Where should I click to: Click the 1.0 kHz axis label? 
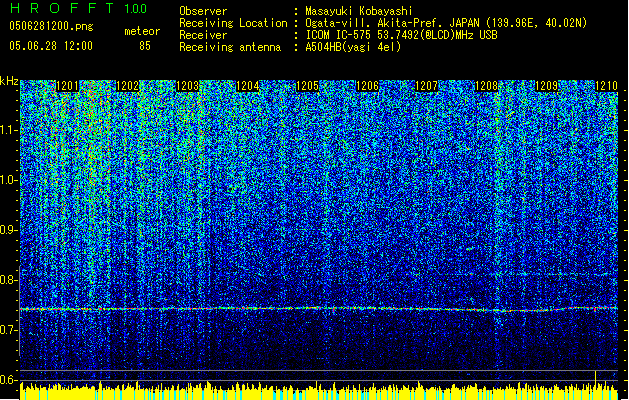click(9, 180)
